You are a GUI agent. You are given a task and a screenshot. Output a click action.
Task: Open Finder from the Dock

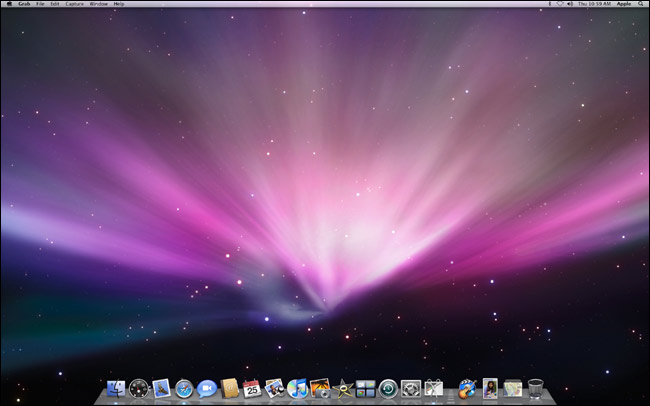116,389
